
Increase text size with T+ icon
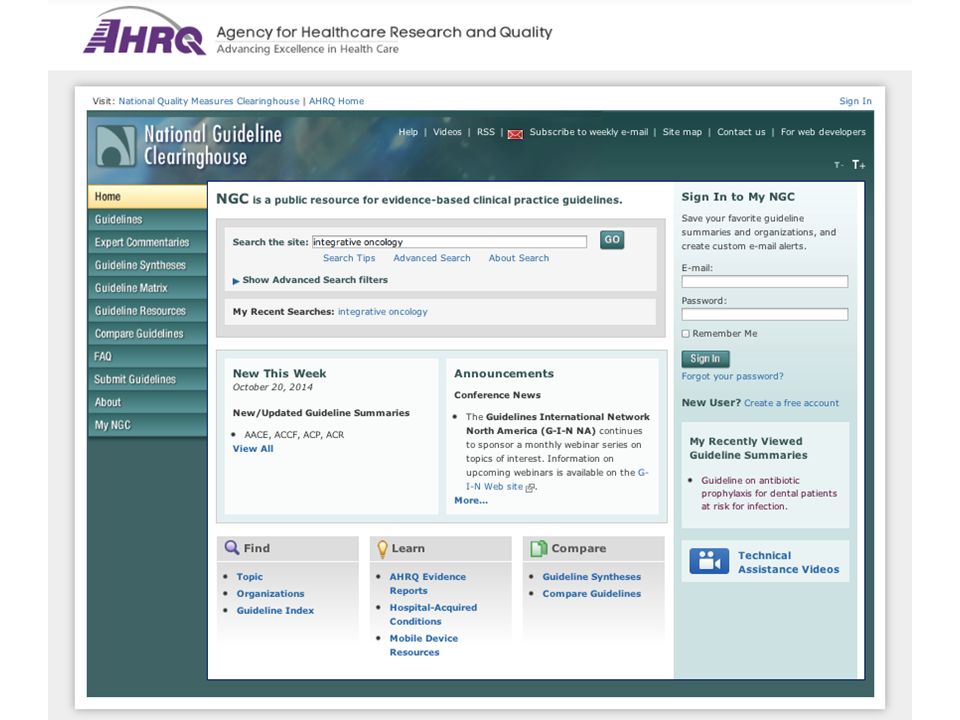pyautogui.click(x=858, y=165)
